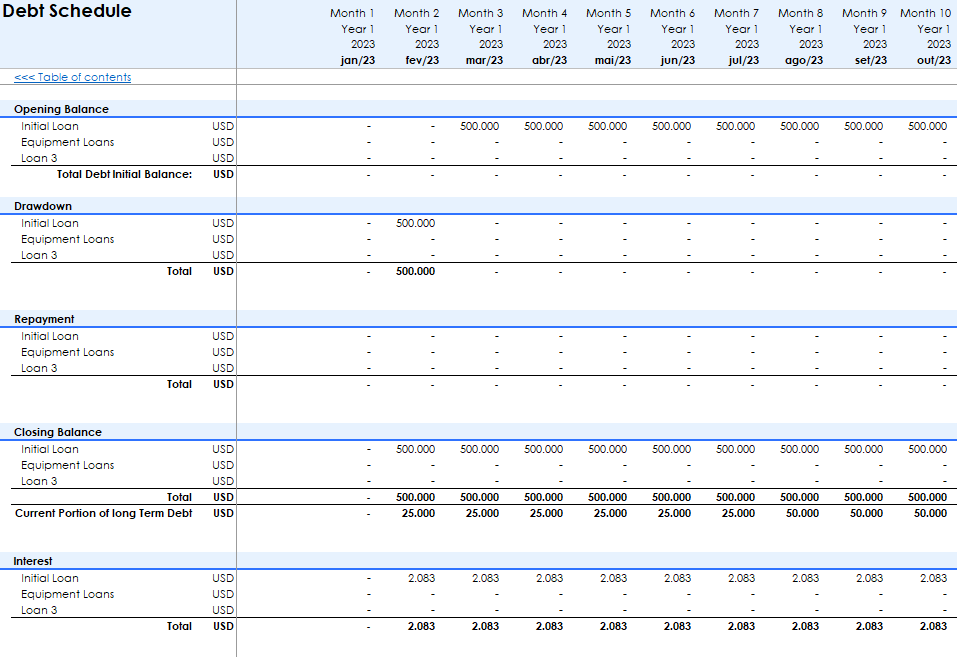Click the Repayment section header
This screenshot has width=957, height=657.
pyautogui.click(x=44, y=319)
